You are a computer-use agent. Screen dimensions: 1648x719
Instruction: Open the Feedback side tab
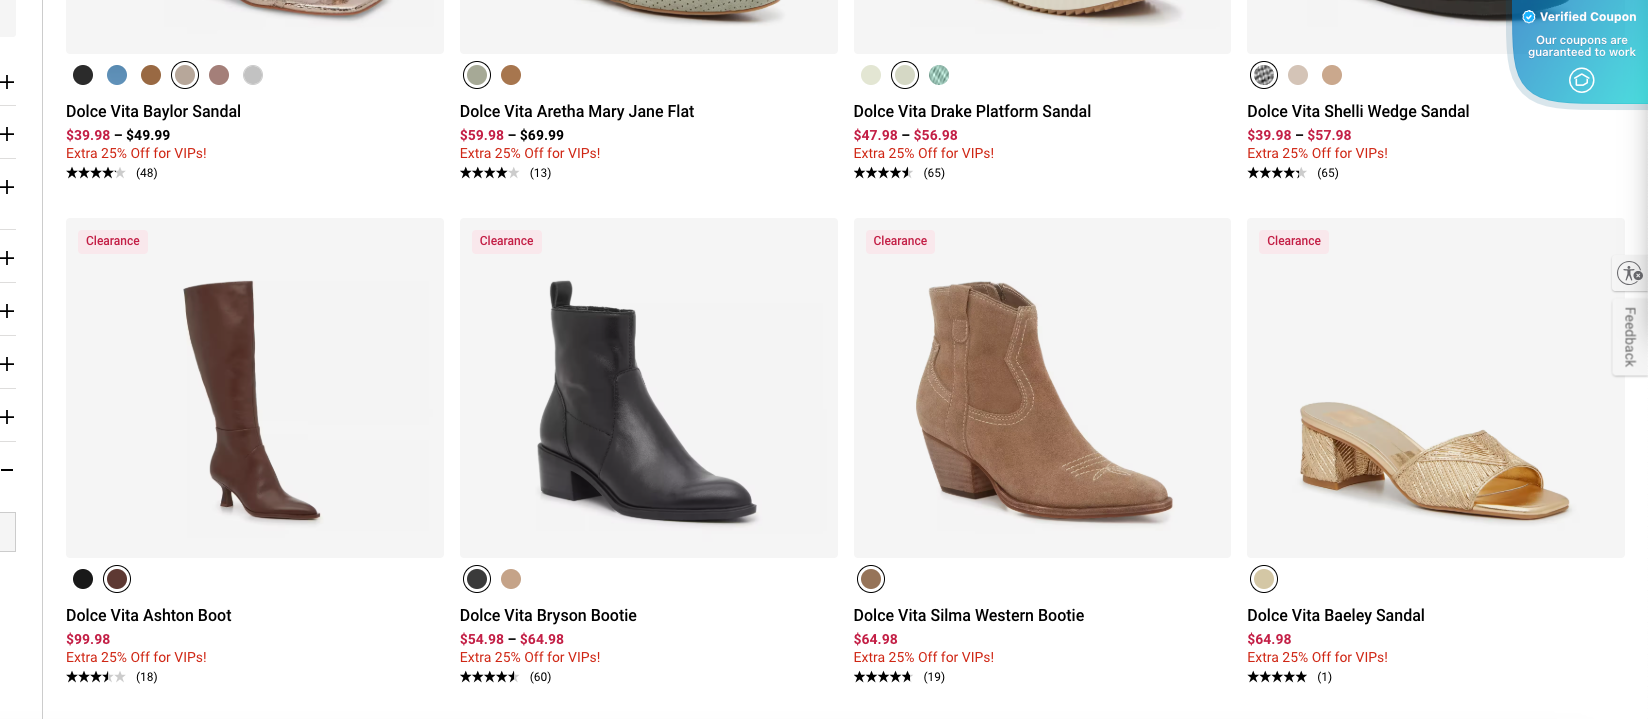[x=1631, y=337]
